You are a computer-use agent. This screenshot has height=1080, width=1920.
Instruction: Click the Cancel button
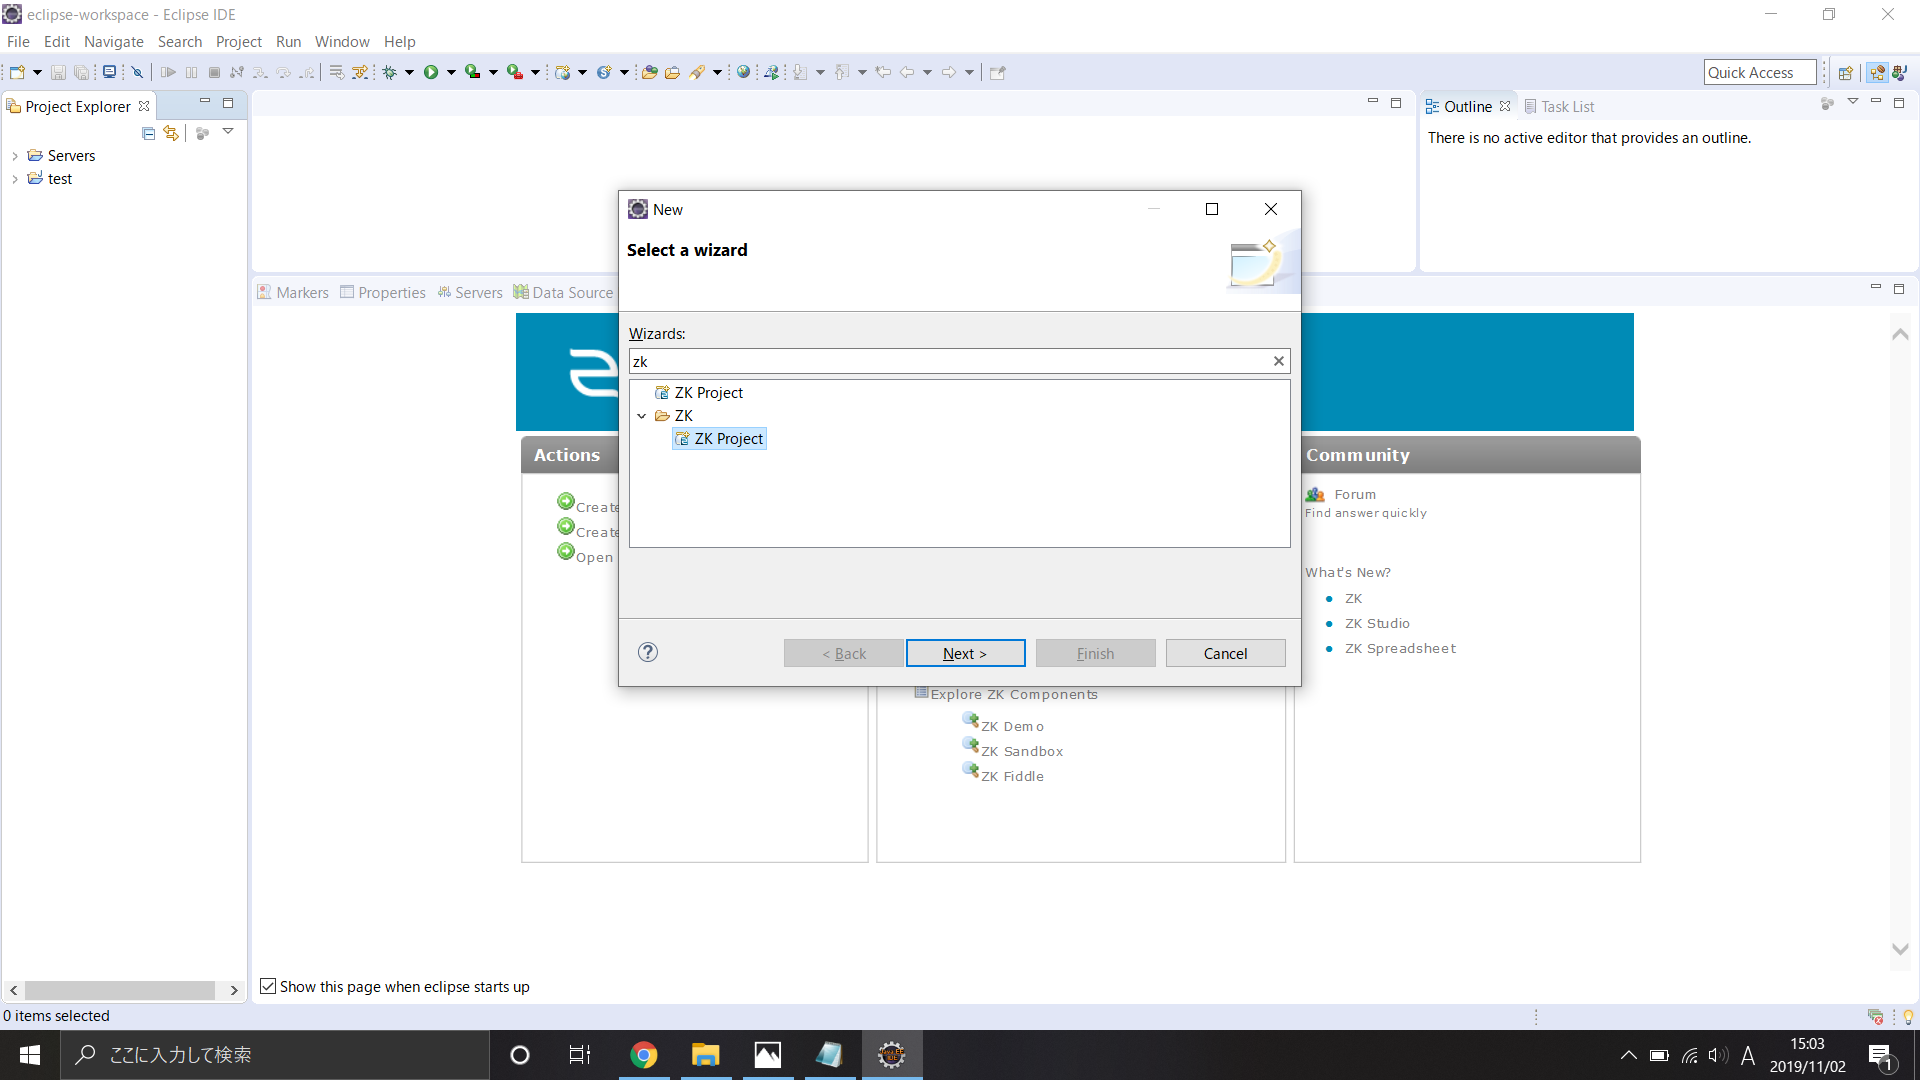pos(1225,653)
